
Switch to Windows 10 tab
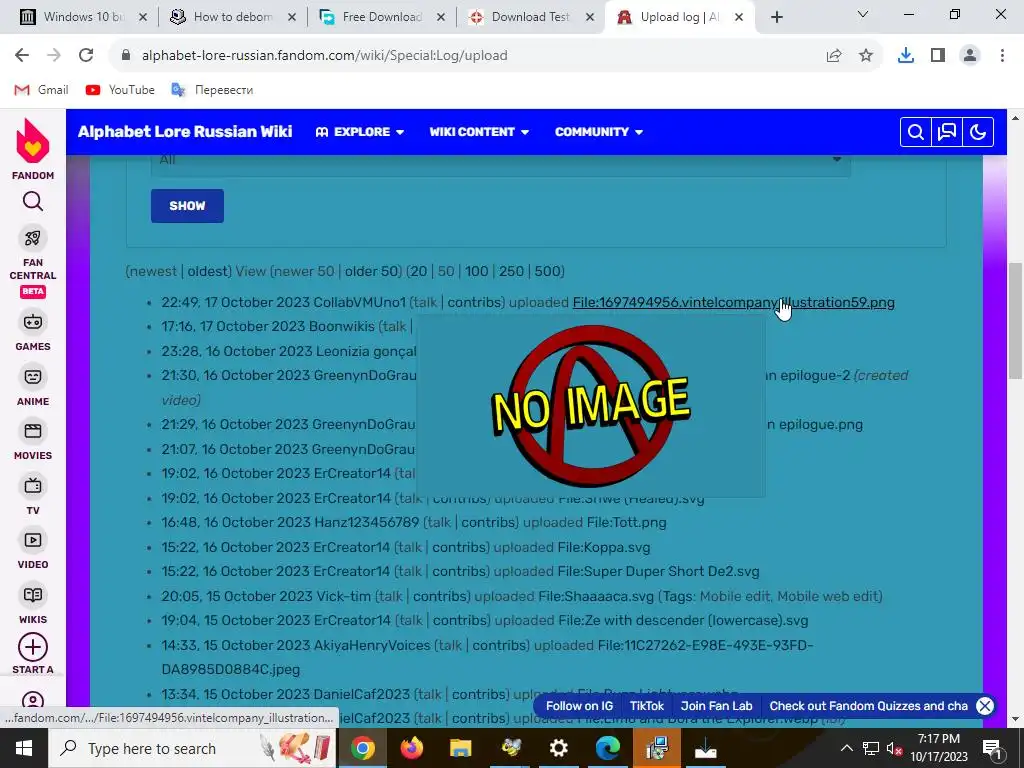click(x=83, y=17)
